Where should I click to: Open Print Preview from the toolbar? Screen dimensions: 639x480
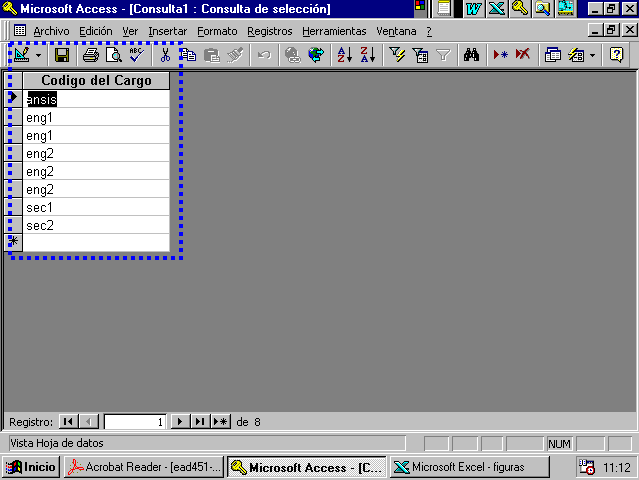coord(114,55)
